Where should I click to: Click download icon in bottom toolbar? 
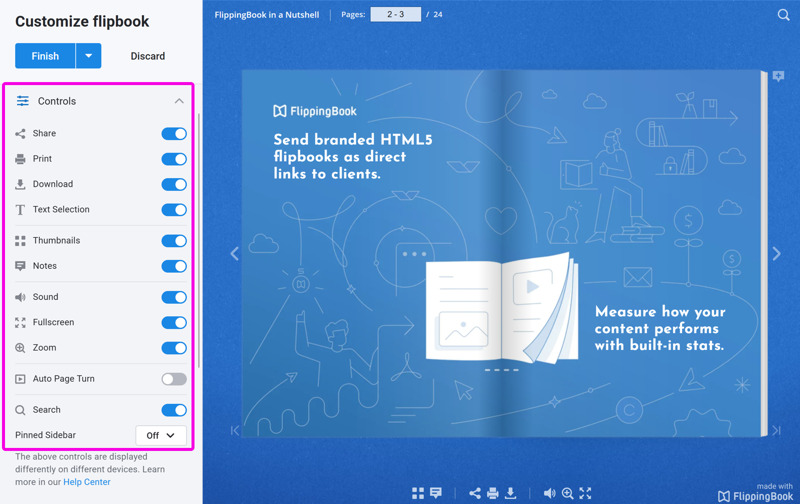coord(510,493)
